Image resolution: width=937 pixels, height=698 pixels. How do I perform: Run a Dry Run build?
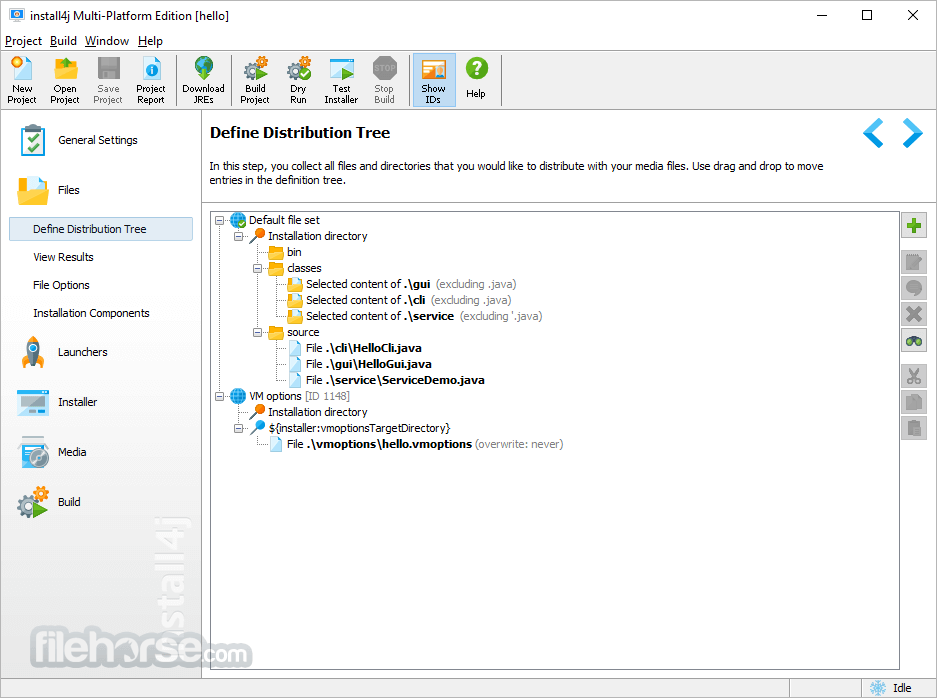[x=298, y=80]
